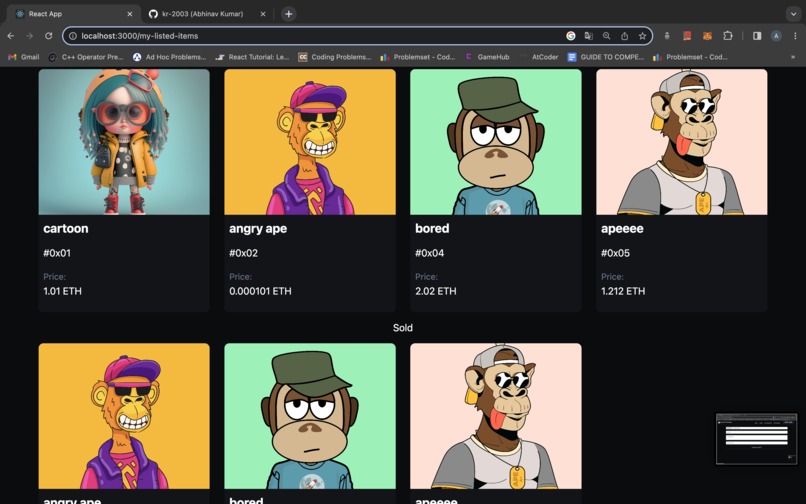This screenshot has height=504, width=806.
Task: Go back to the previous page
Action: (11, 36)
